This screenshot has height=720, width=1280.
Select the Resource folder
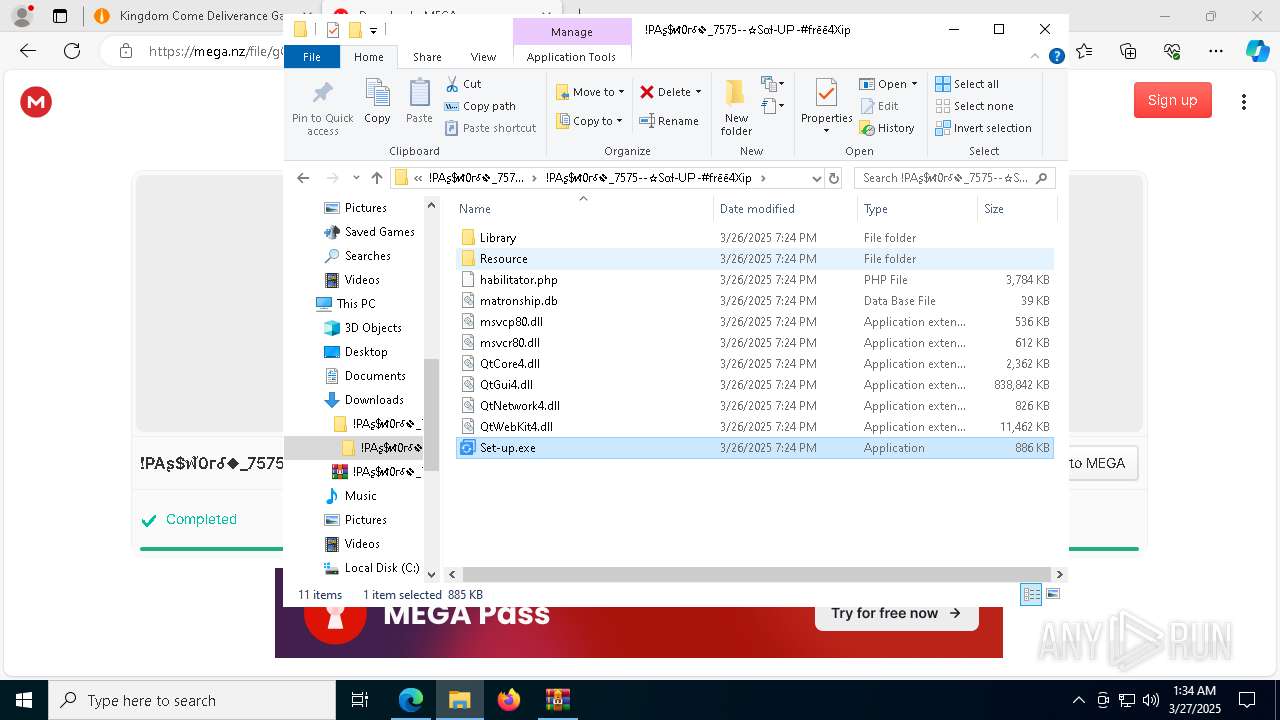click(x=755, y=259)
